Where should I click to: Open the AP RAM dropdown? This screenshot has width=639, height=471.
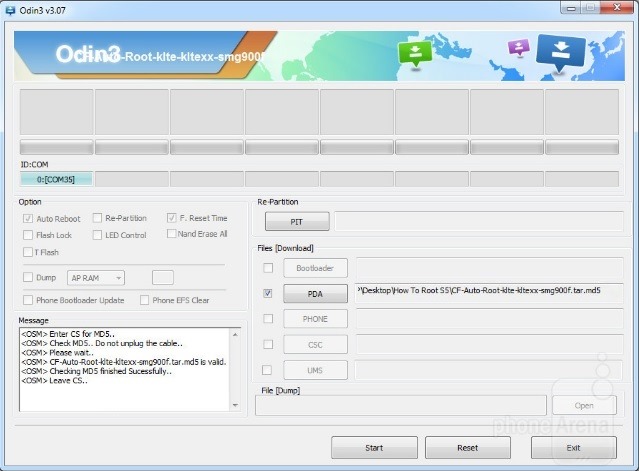(96, 278)
